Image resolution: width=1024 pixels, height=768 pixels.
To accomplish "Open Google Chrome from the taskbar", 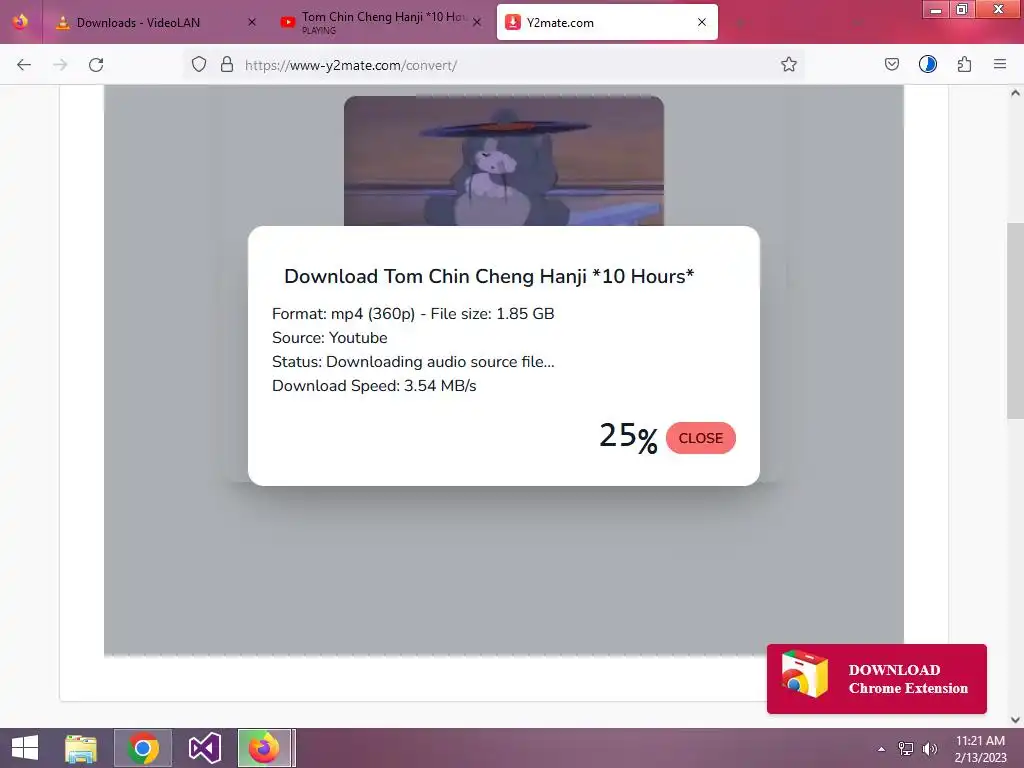I will tap(143, 748).
